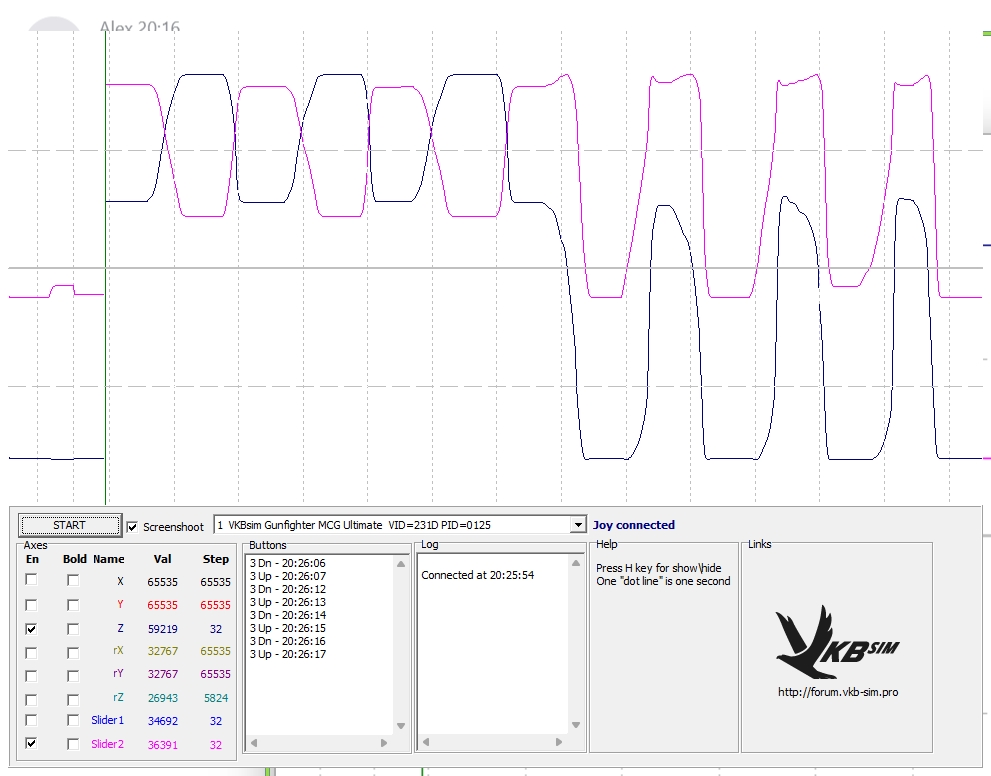The width and height of the screenshot is (991, 776).
Task: Select the VKBsim Gunfighter MCG Ultimate combo box
Action: coord(392,525)
